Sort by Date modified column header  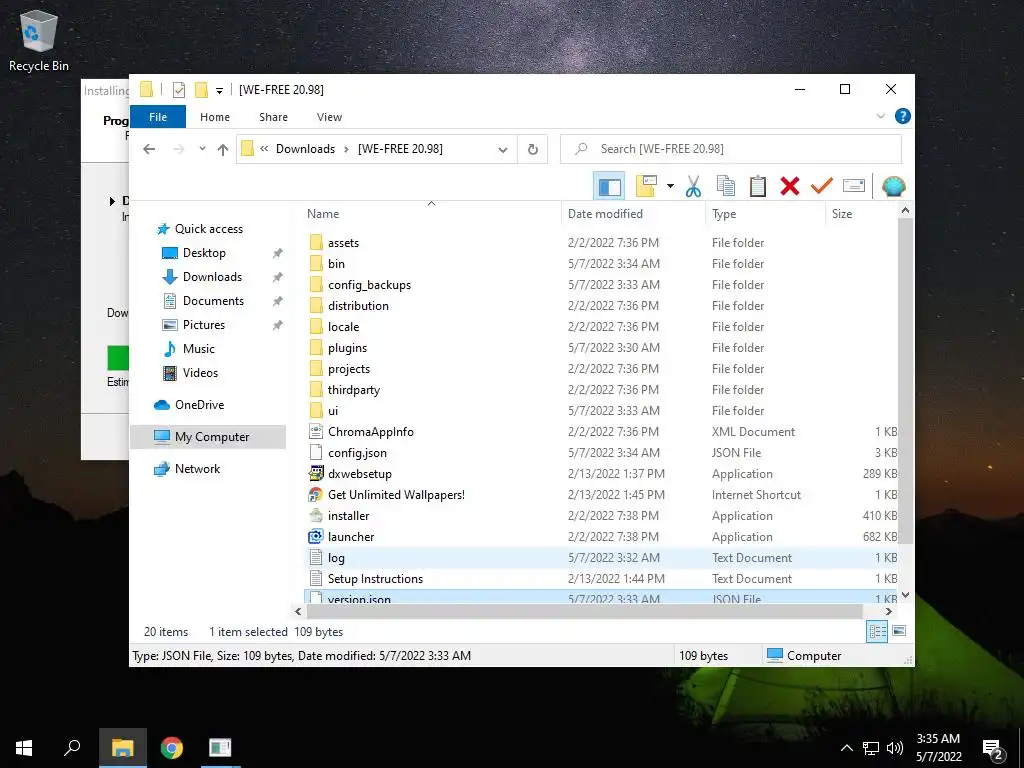tap(605, 214)
